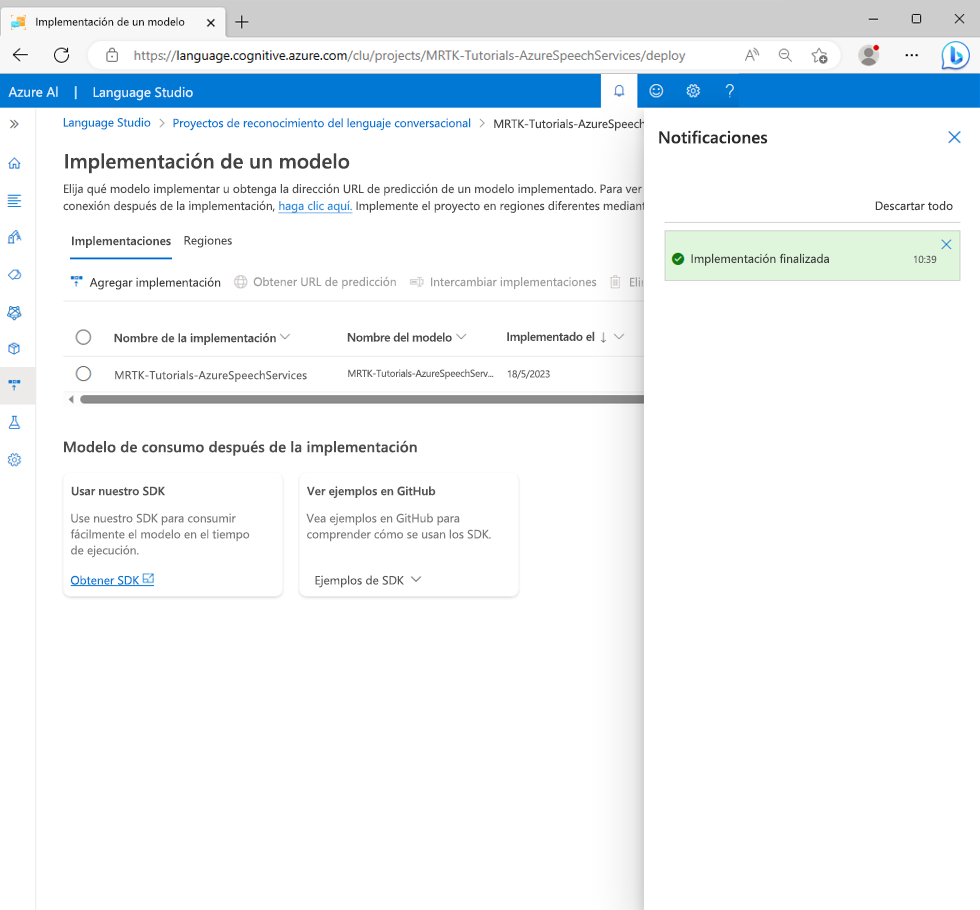Open the help question mark icon
Viewport: 980px width, 910px height.
pos(729,91)
